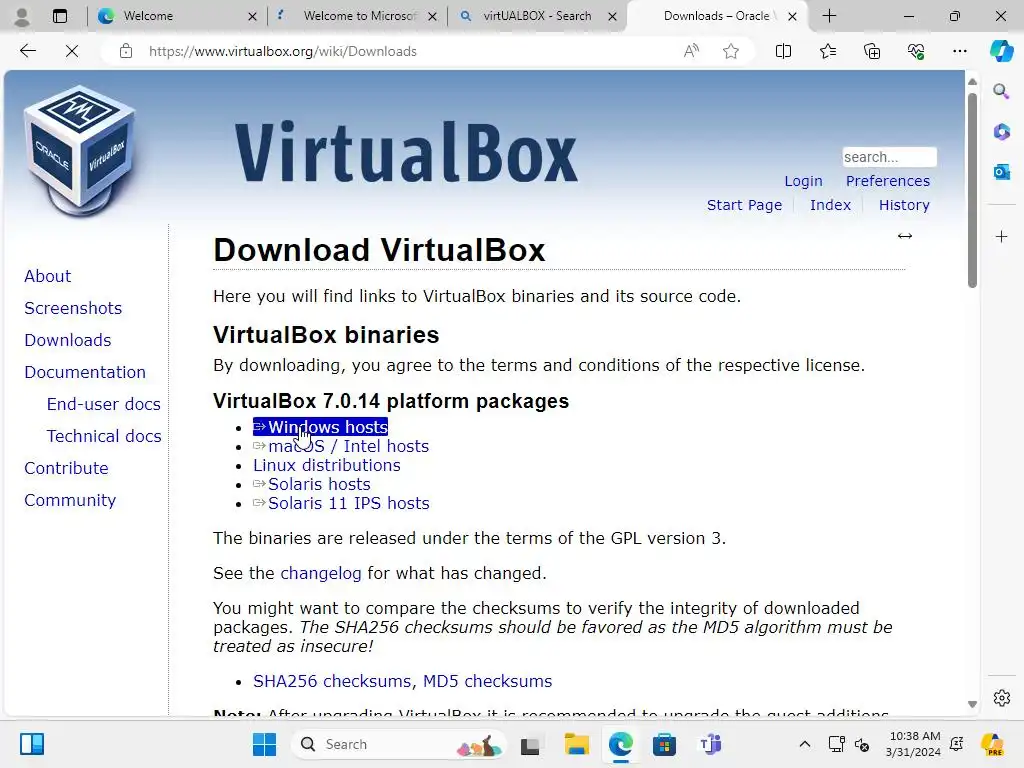This screenshot has height=768, width=1024.
Task: Stop loading the page with the X button
Action: (x=72, y=51)
